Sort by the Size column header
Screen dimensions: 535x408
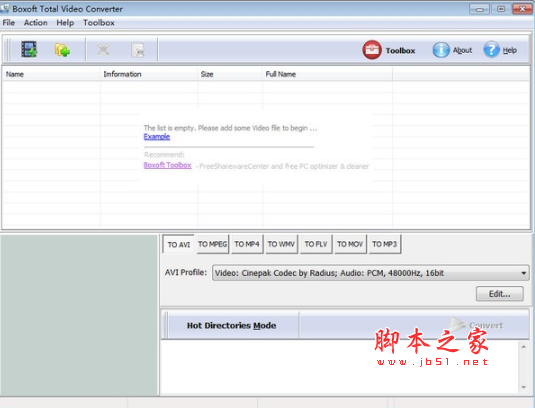pos(230,74)
